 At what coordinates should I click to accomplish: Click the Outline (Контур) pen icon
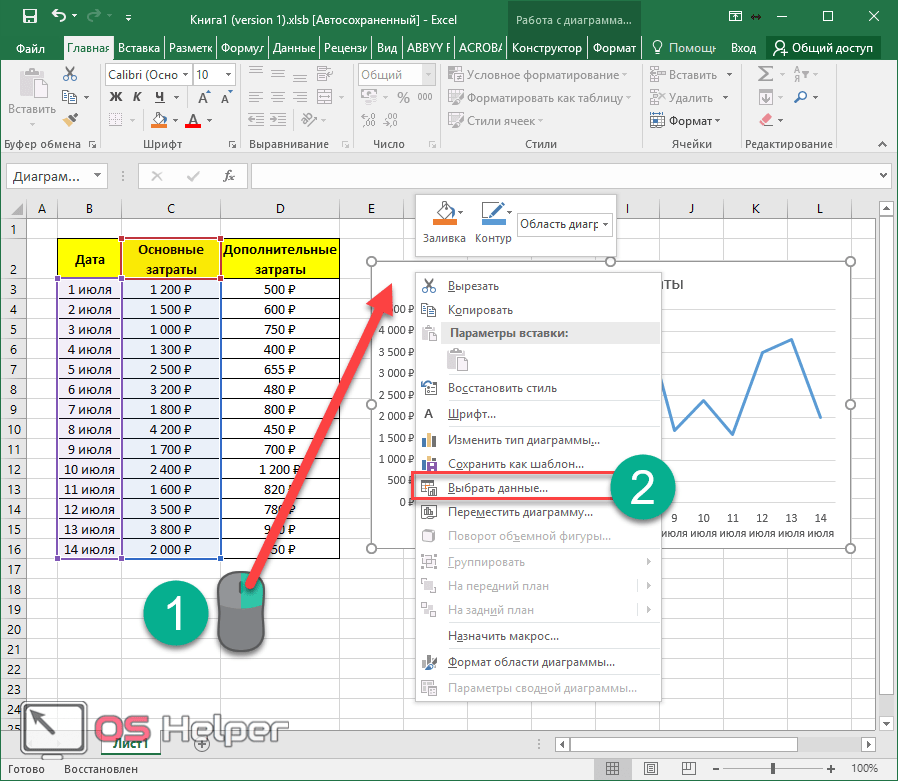pyautogui.click(x=492, y=213)
